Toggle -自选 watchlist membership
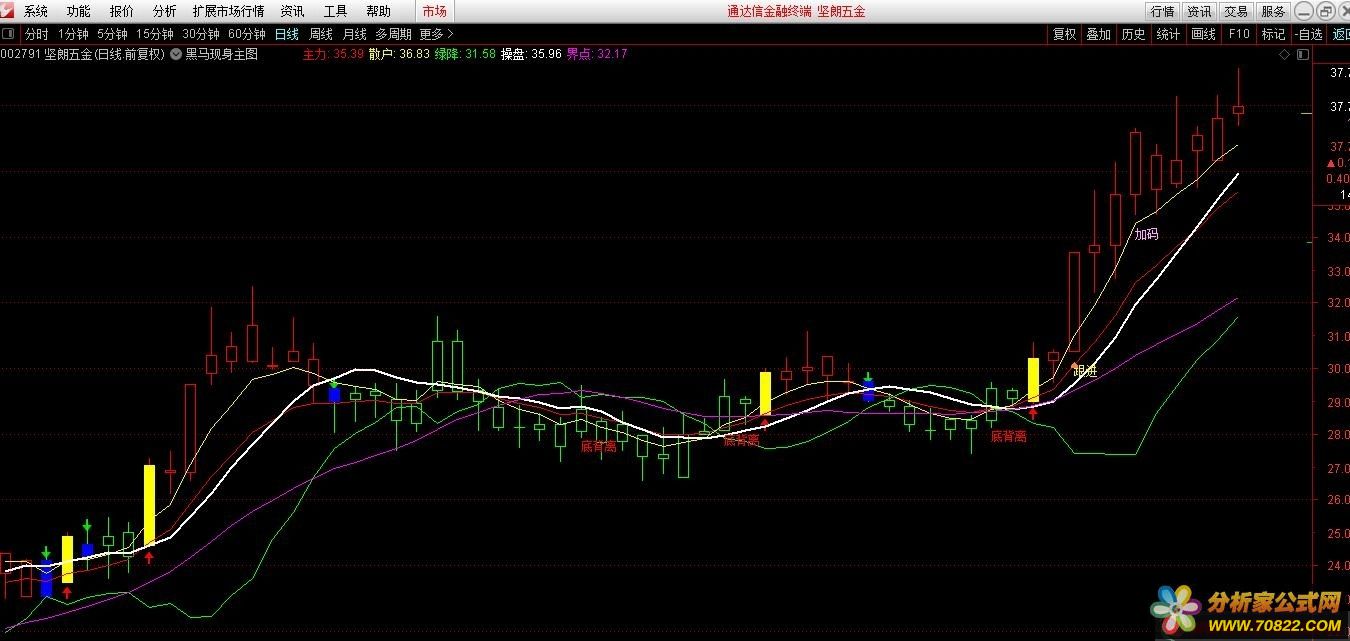 [x=1307, y=34]
